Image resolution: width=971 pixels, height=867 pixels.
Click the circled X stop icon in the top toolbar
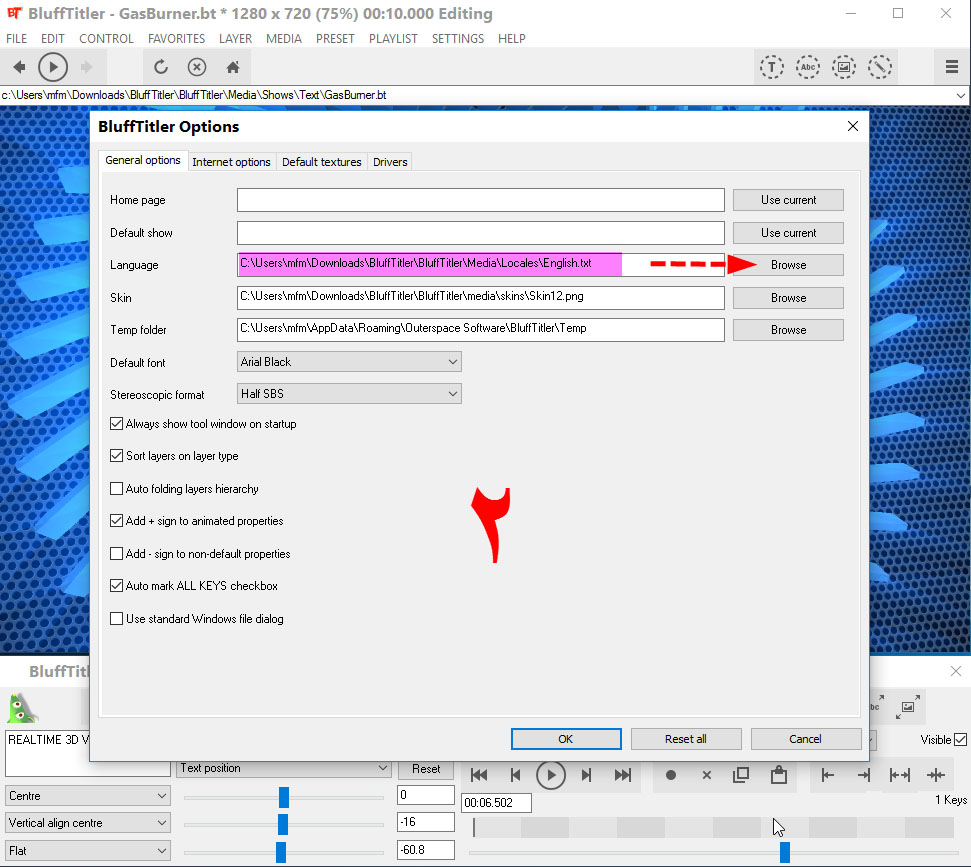(197, 67)
